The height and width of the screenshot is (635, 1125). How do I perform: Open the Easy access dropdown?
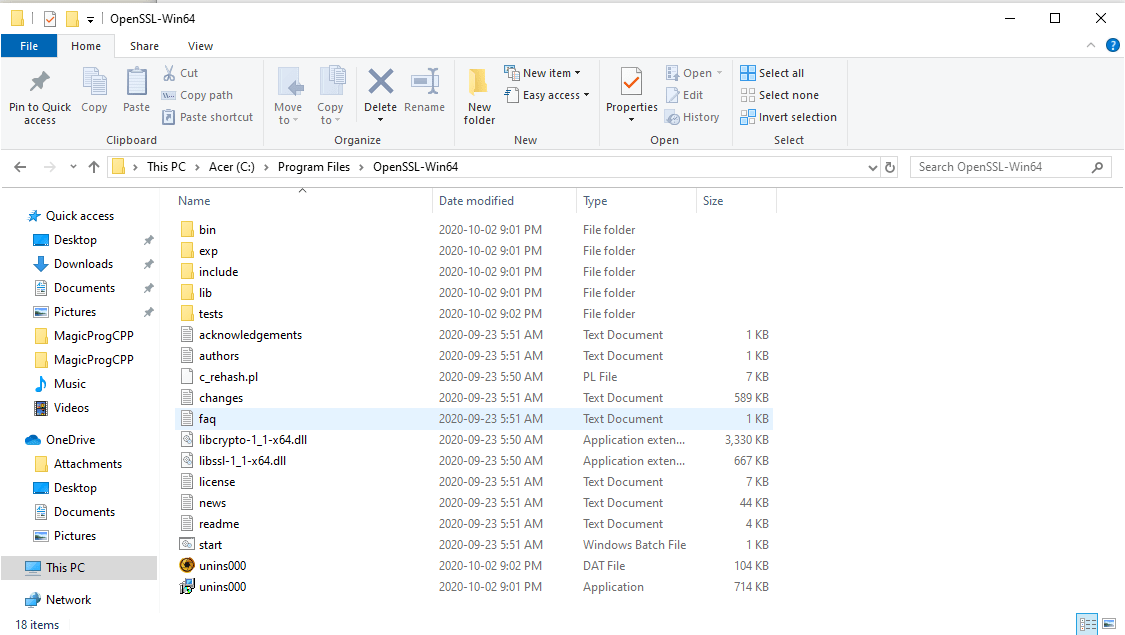pyautogui.click(x=547, y=95)
